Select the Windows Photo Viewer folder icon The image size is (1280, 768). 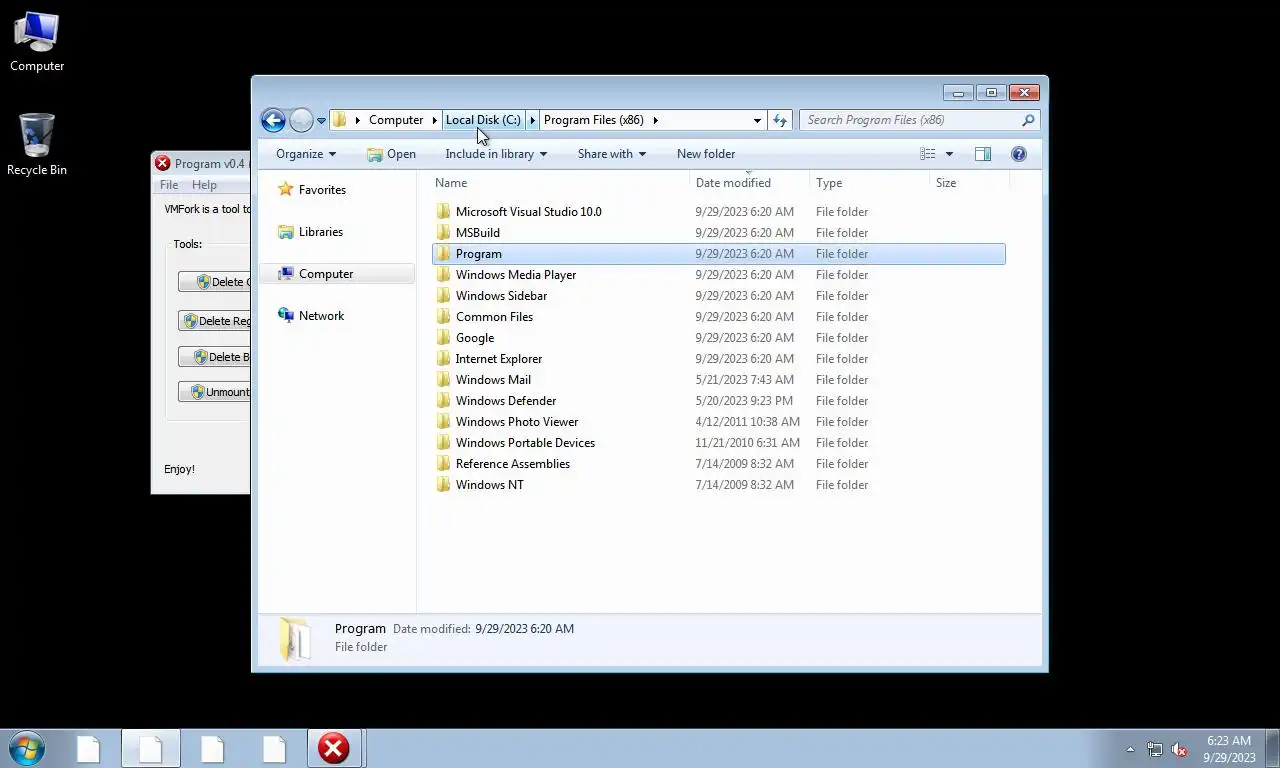(444, 422)
